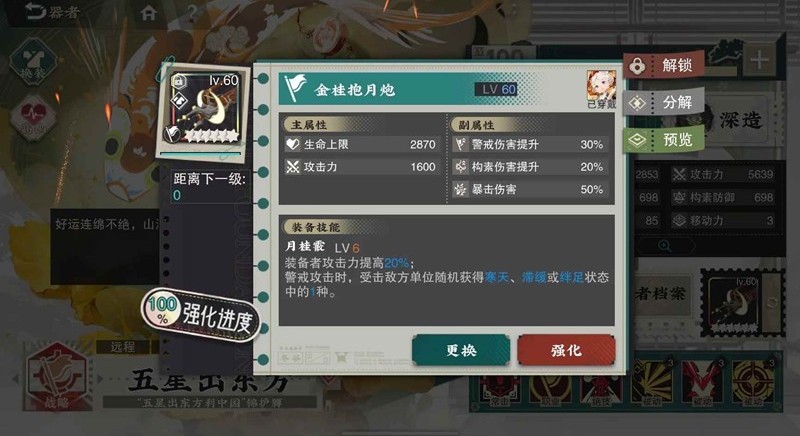Toggle the lock icon on equipment thumbnail
This screenshot has height=436, width=800.
179,81
